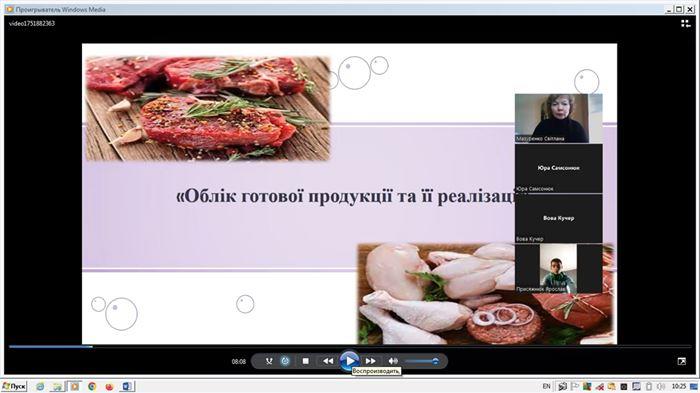Switch to library view icon
700x393 pixels.
[685, 24]
